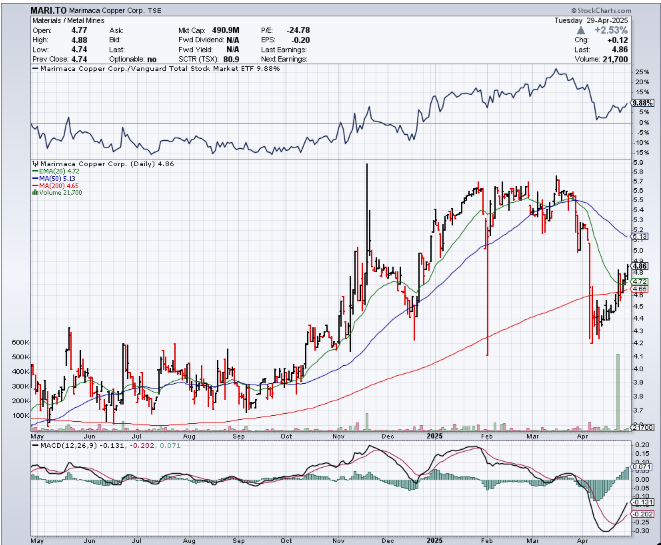Click the 9.88% relative strength value tag

[642, 103]
